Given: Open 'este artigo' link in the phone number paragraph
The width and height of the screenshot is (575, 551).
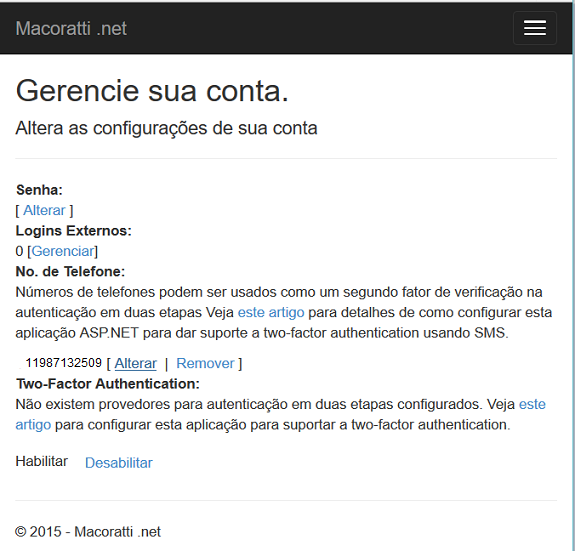Looking at the screenshot, I should click(271, 312).
